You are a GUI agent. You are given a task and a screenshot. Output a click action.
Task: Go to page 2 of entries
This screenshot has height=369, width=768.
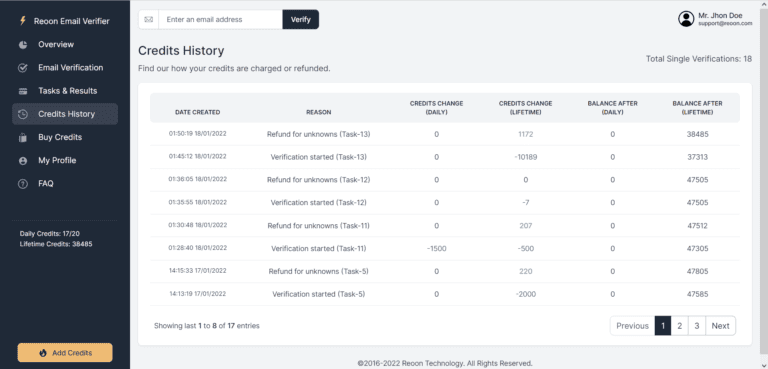click(679, 326)
